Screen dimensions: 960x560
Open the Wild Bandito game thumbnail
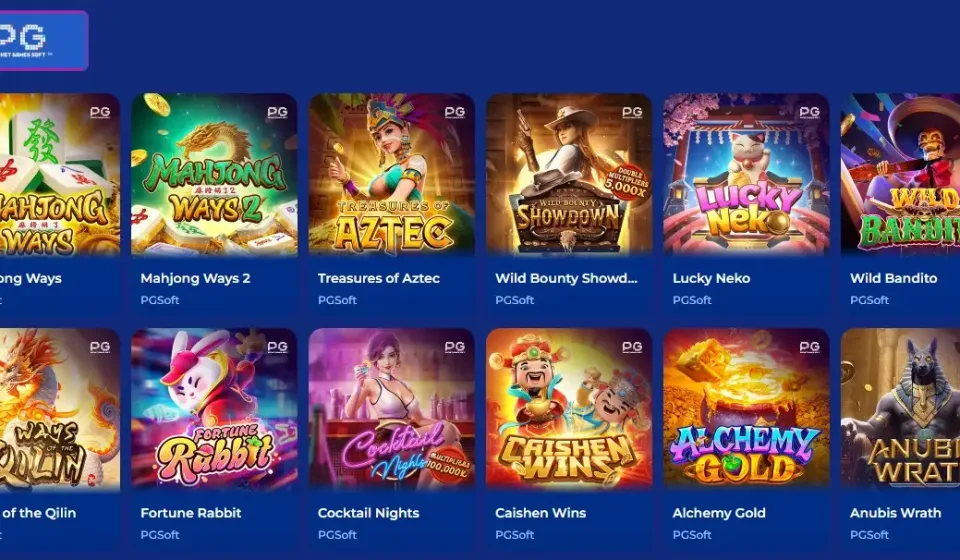(900, 175)
